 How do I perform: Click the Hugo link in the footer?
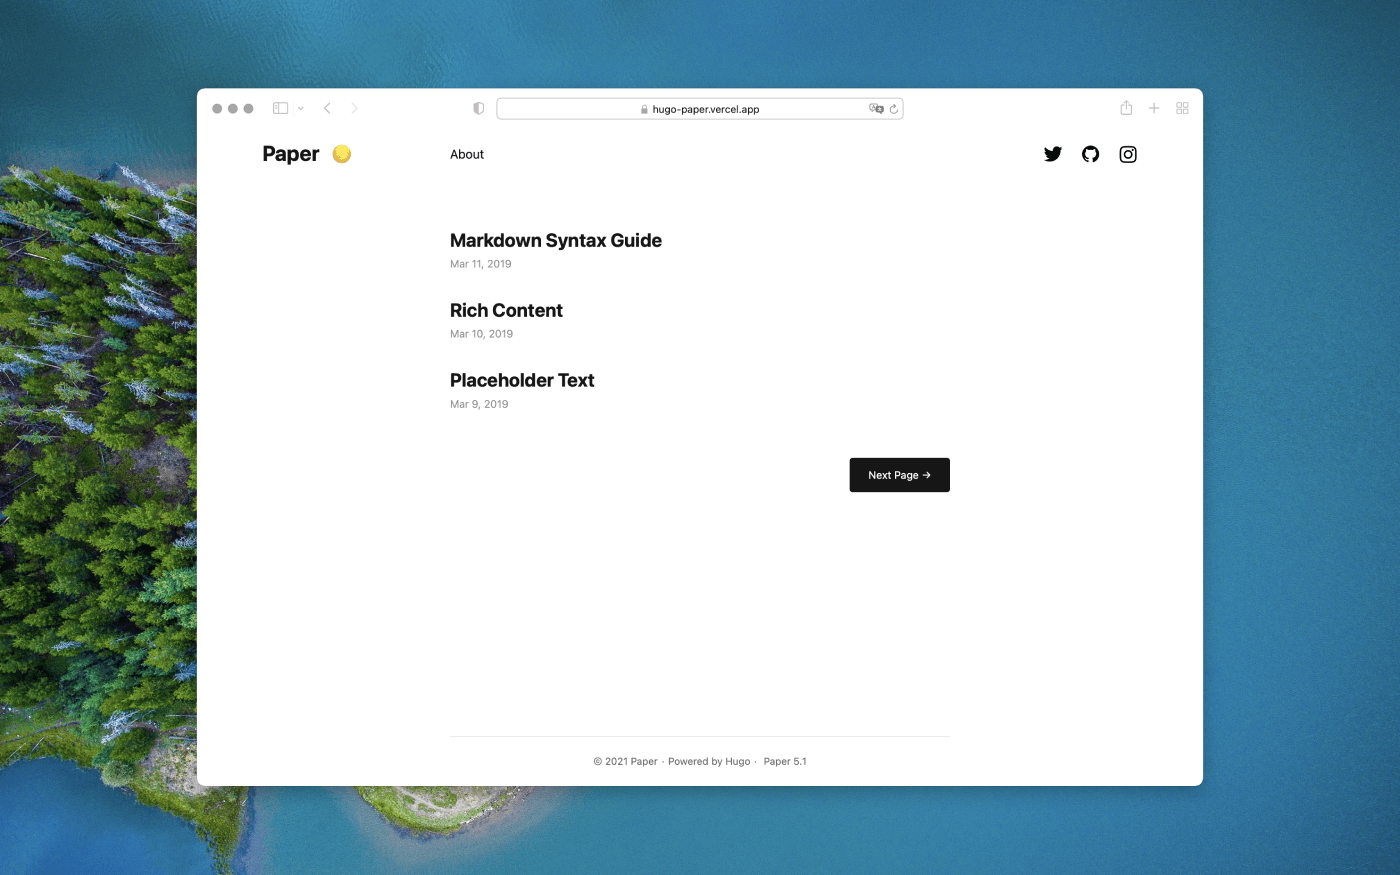[738, 761]
